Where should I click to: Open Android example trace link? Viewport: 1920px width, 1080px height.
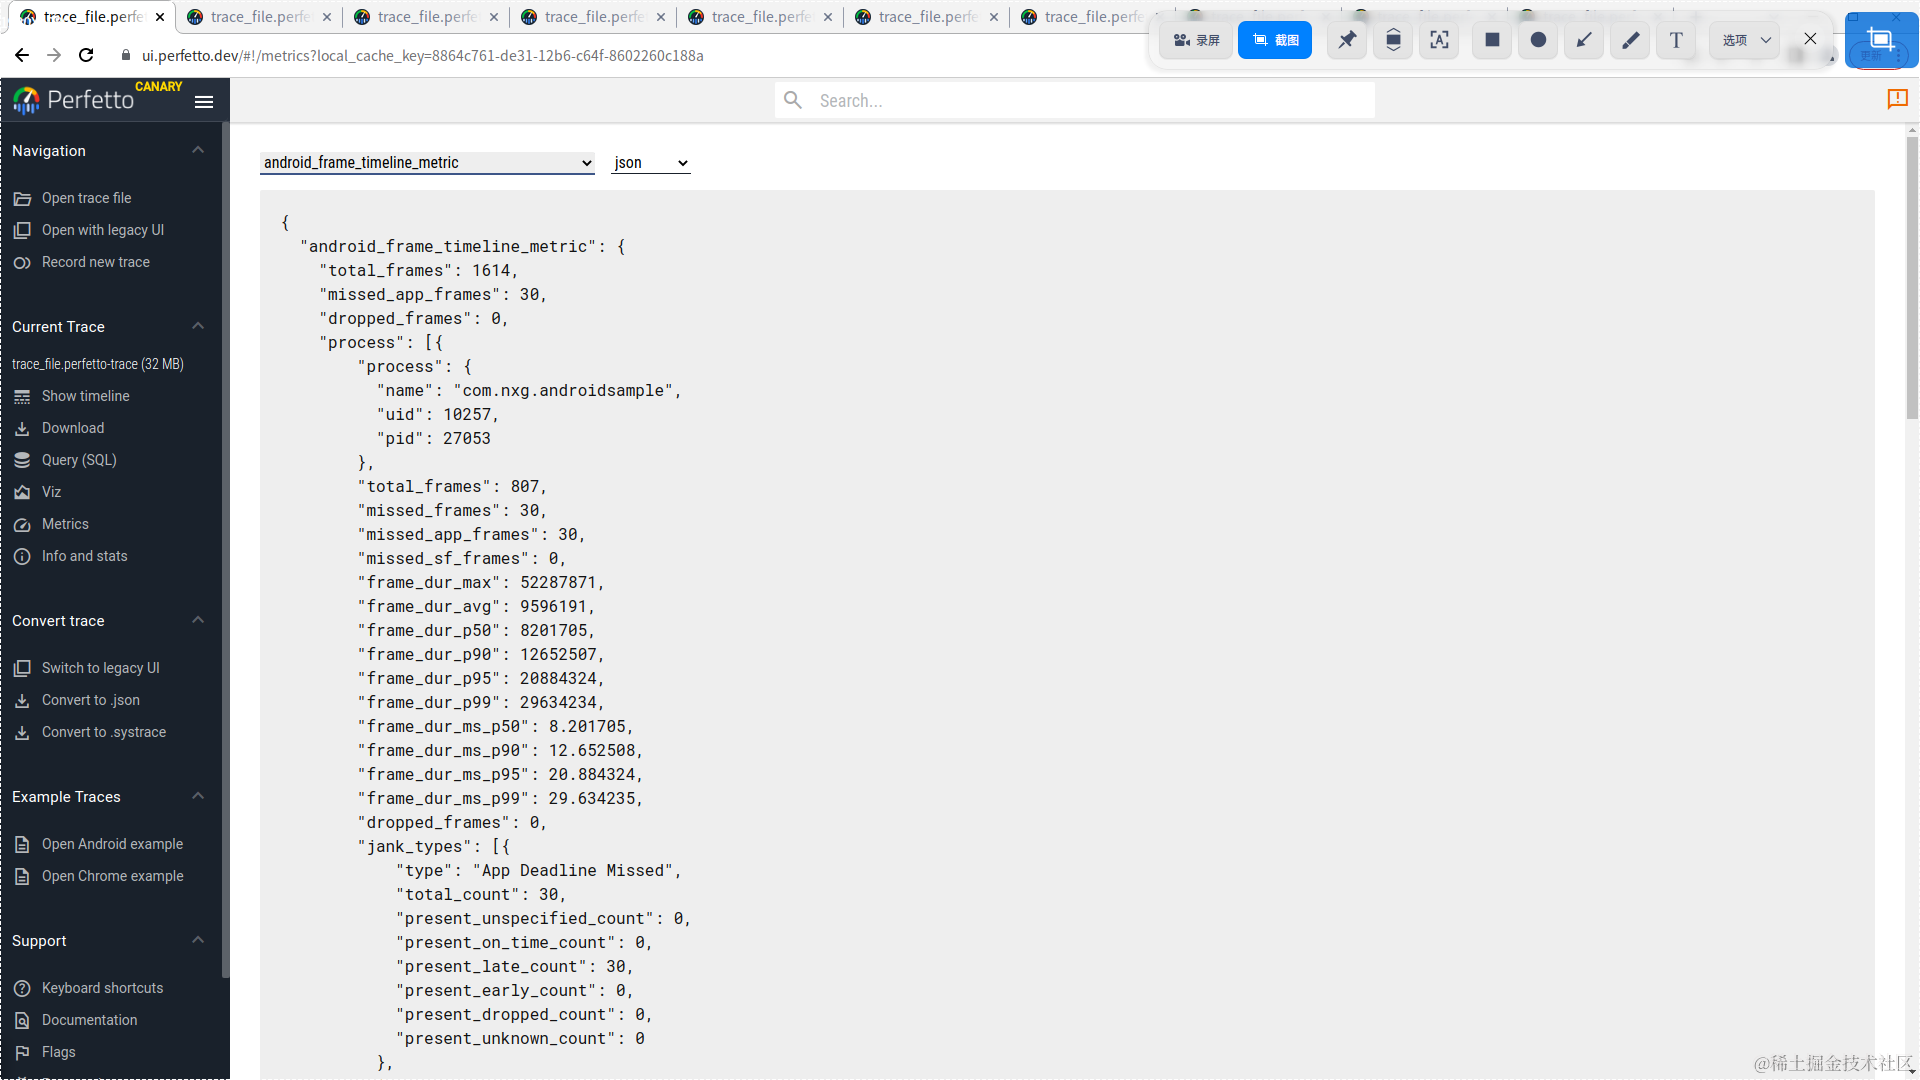[112, 844]
